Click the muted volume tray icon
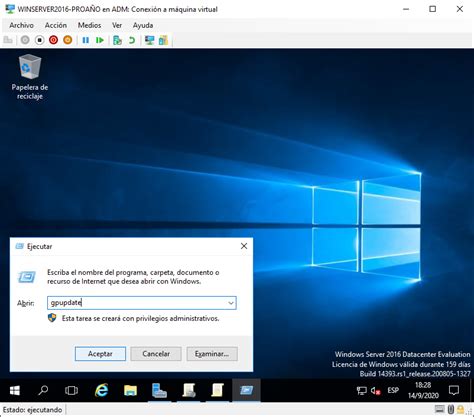This screenshot has width=474, height=417. 376,390
